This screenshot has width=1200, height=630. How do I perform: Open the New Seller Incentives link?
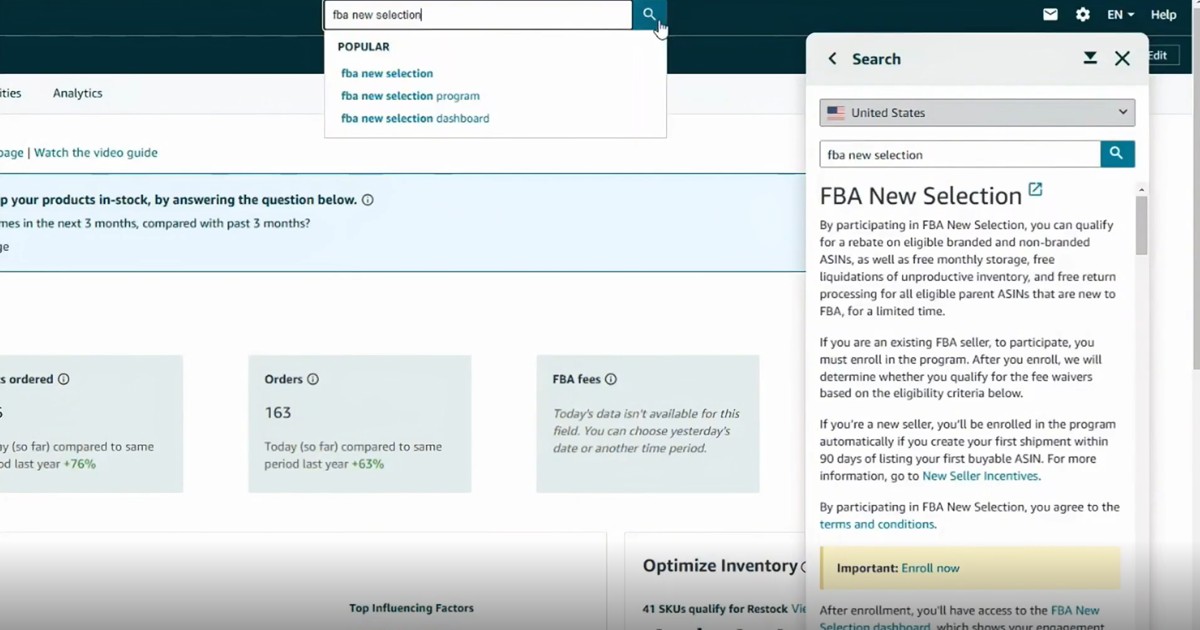point(980,476)
